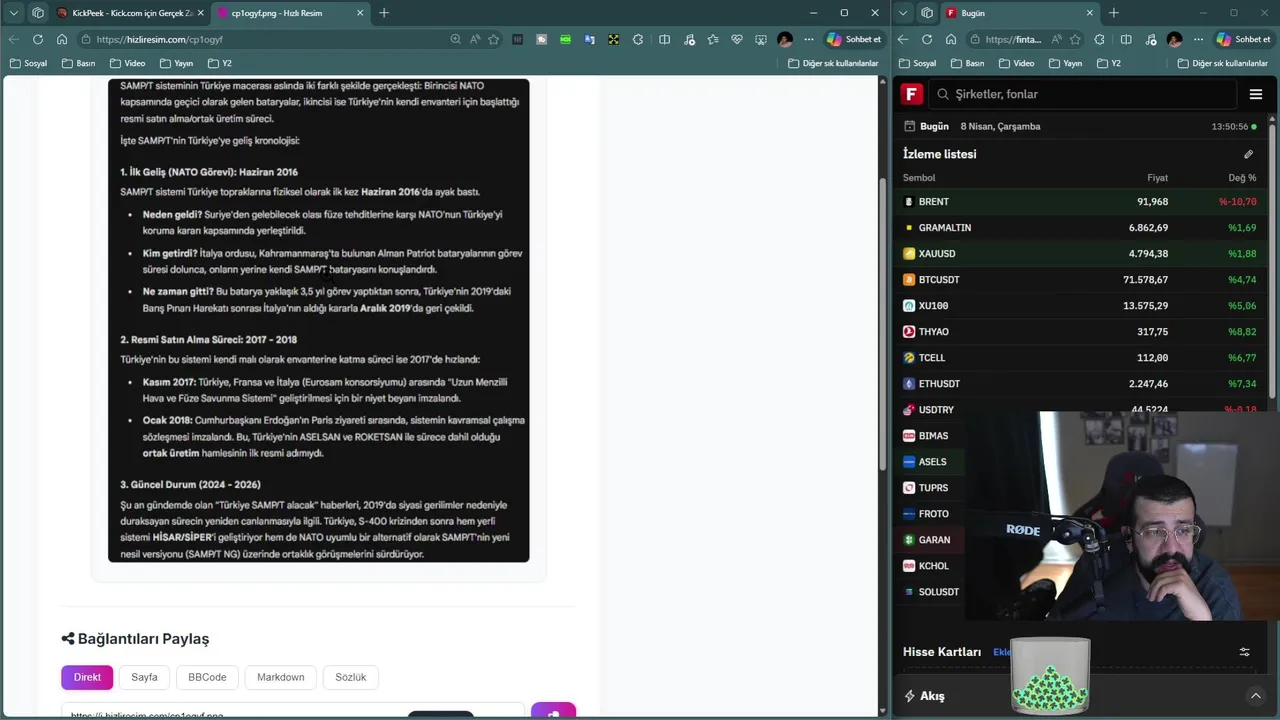Click the Şirketler, fonlar search field
This screenshot has height=720, width=1280.
pos(1083,94)
